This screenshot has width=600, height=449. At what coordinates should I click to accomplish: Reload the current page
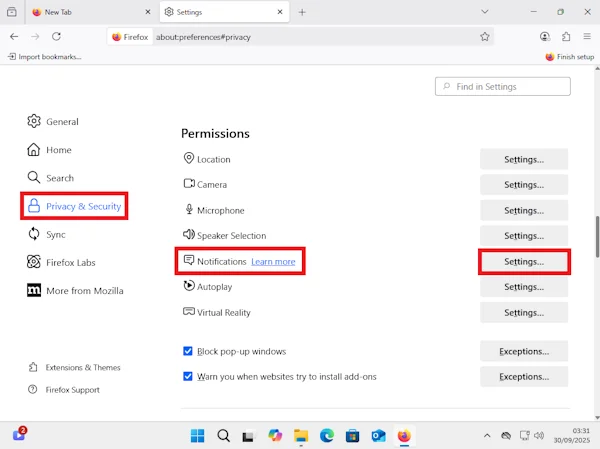[x=56, y=36]
